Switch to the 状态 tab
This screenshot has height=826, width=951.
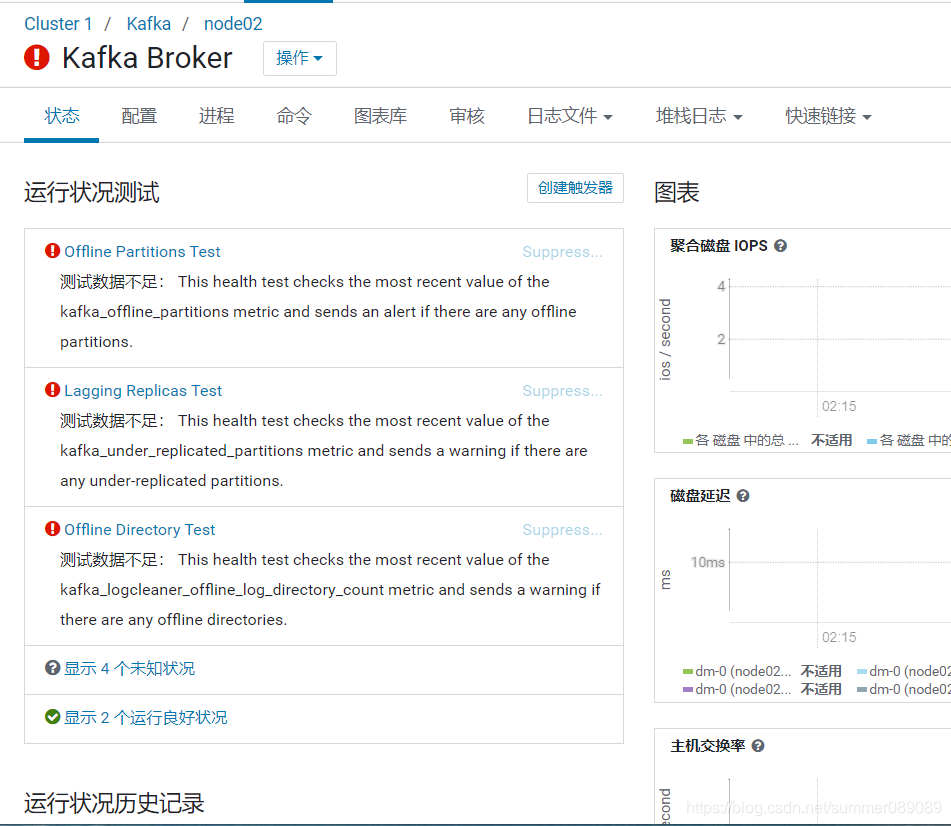[61, 116]
